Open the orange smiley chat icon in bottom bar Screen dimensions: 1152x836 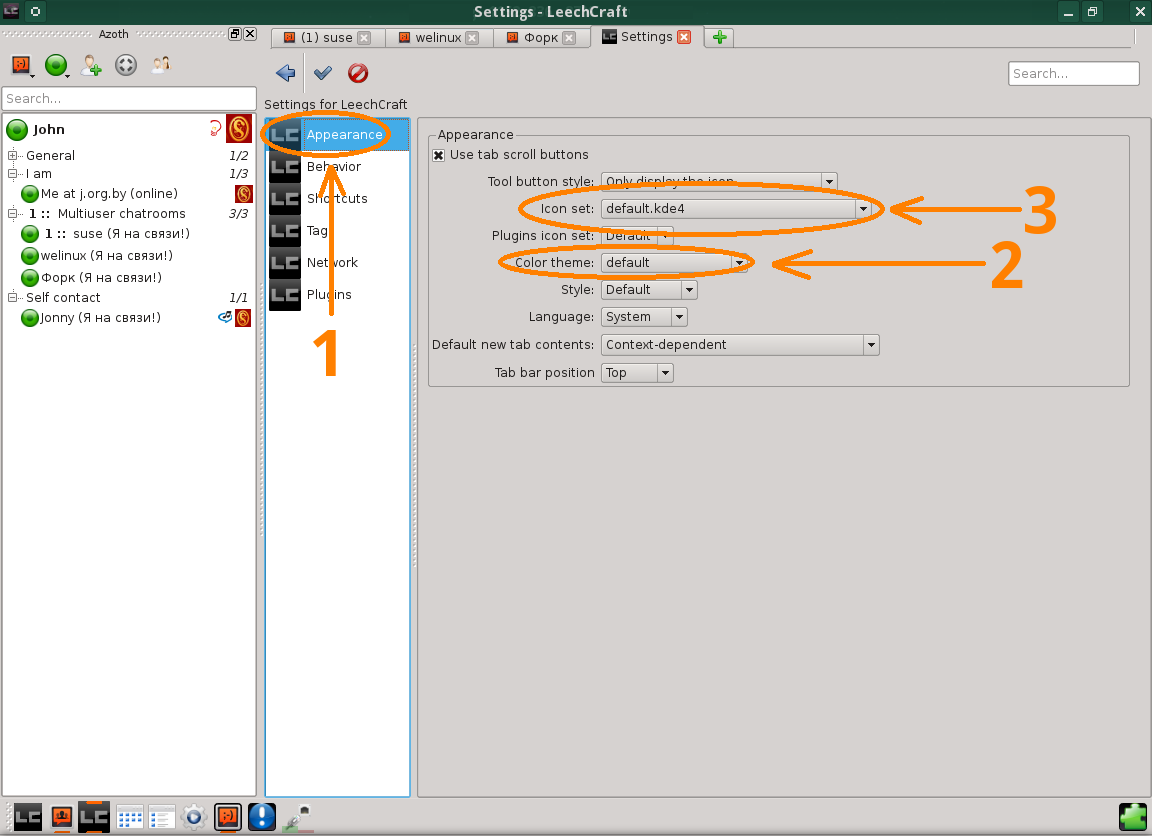228,817
